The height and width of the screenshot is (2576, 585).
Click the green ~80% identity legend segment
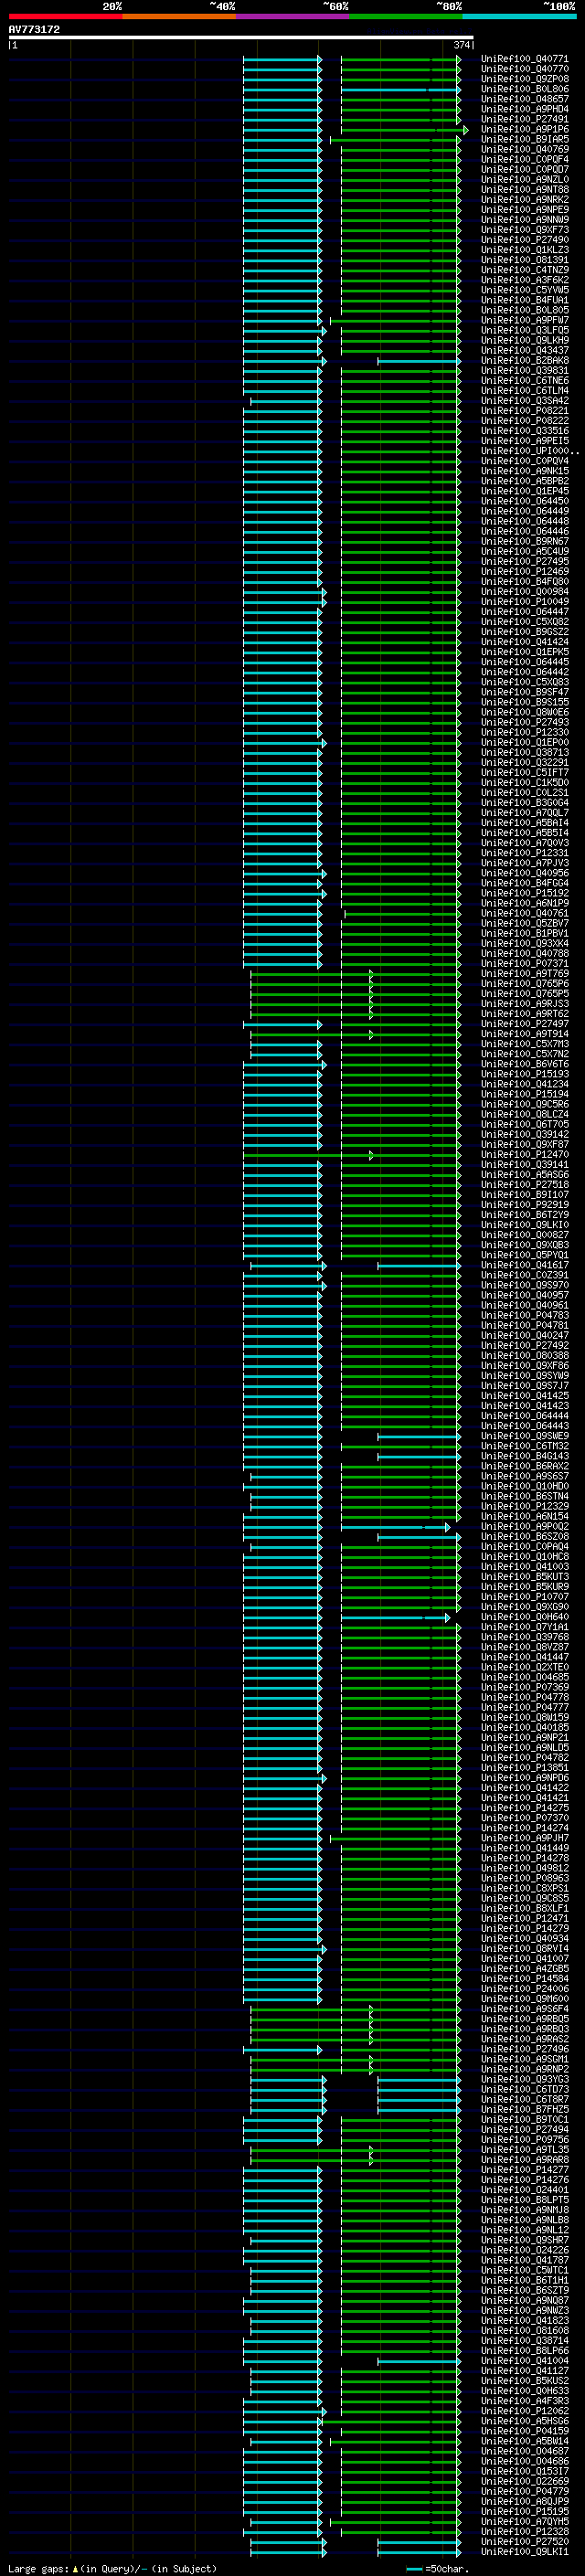tap(406, 16)
